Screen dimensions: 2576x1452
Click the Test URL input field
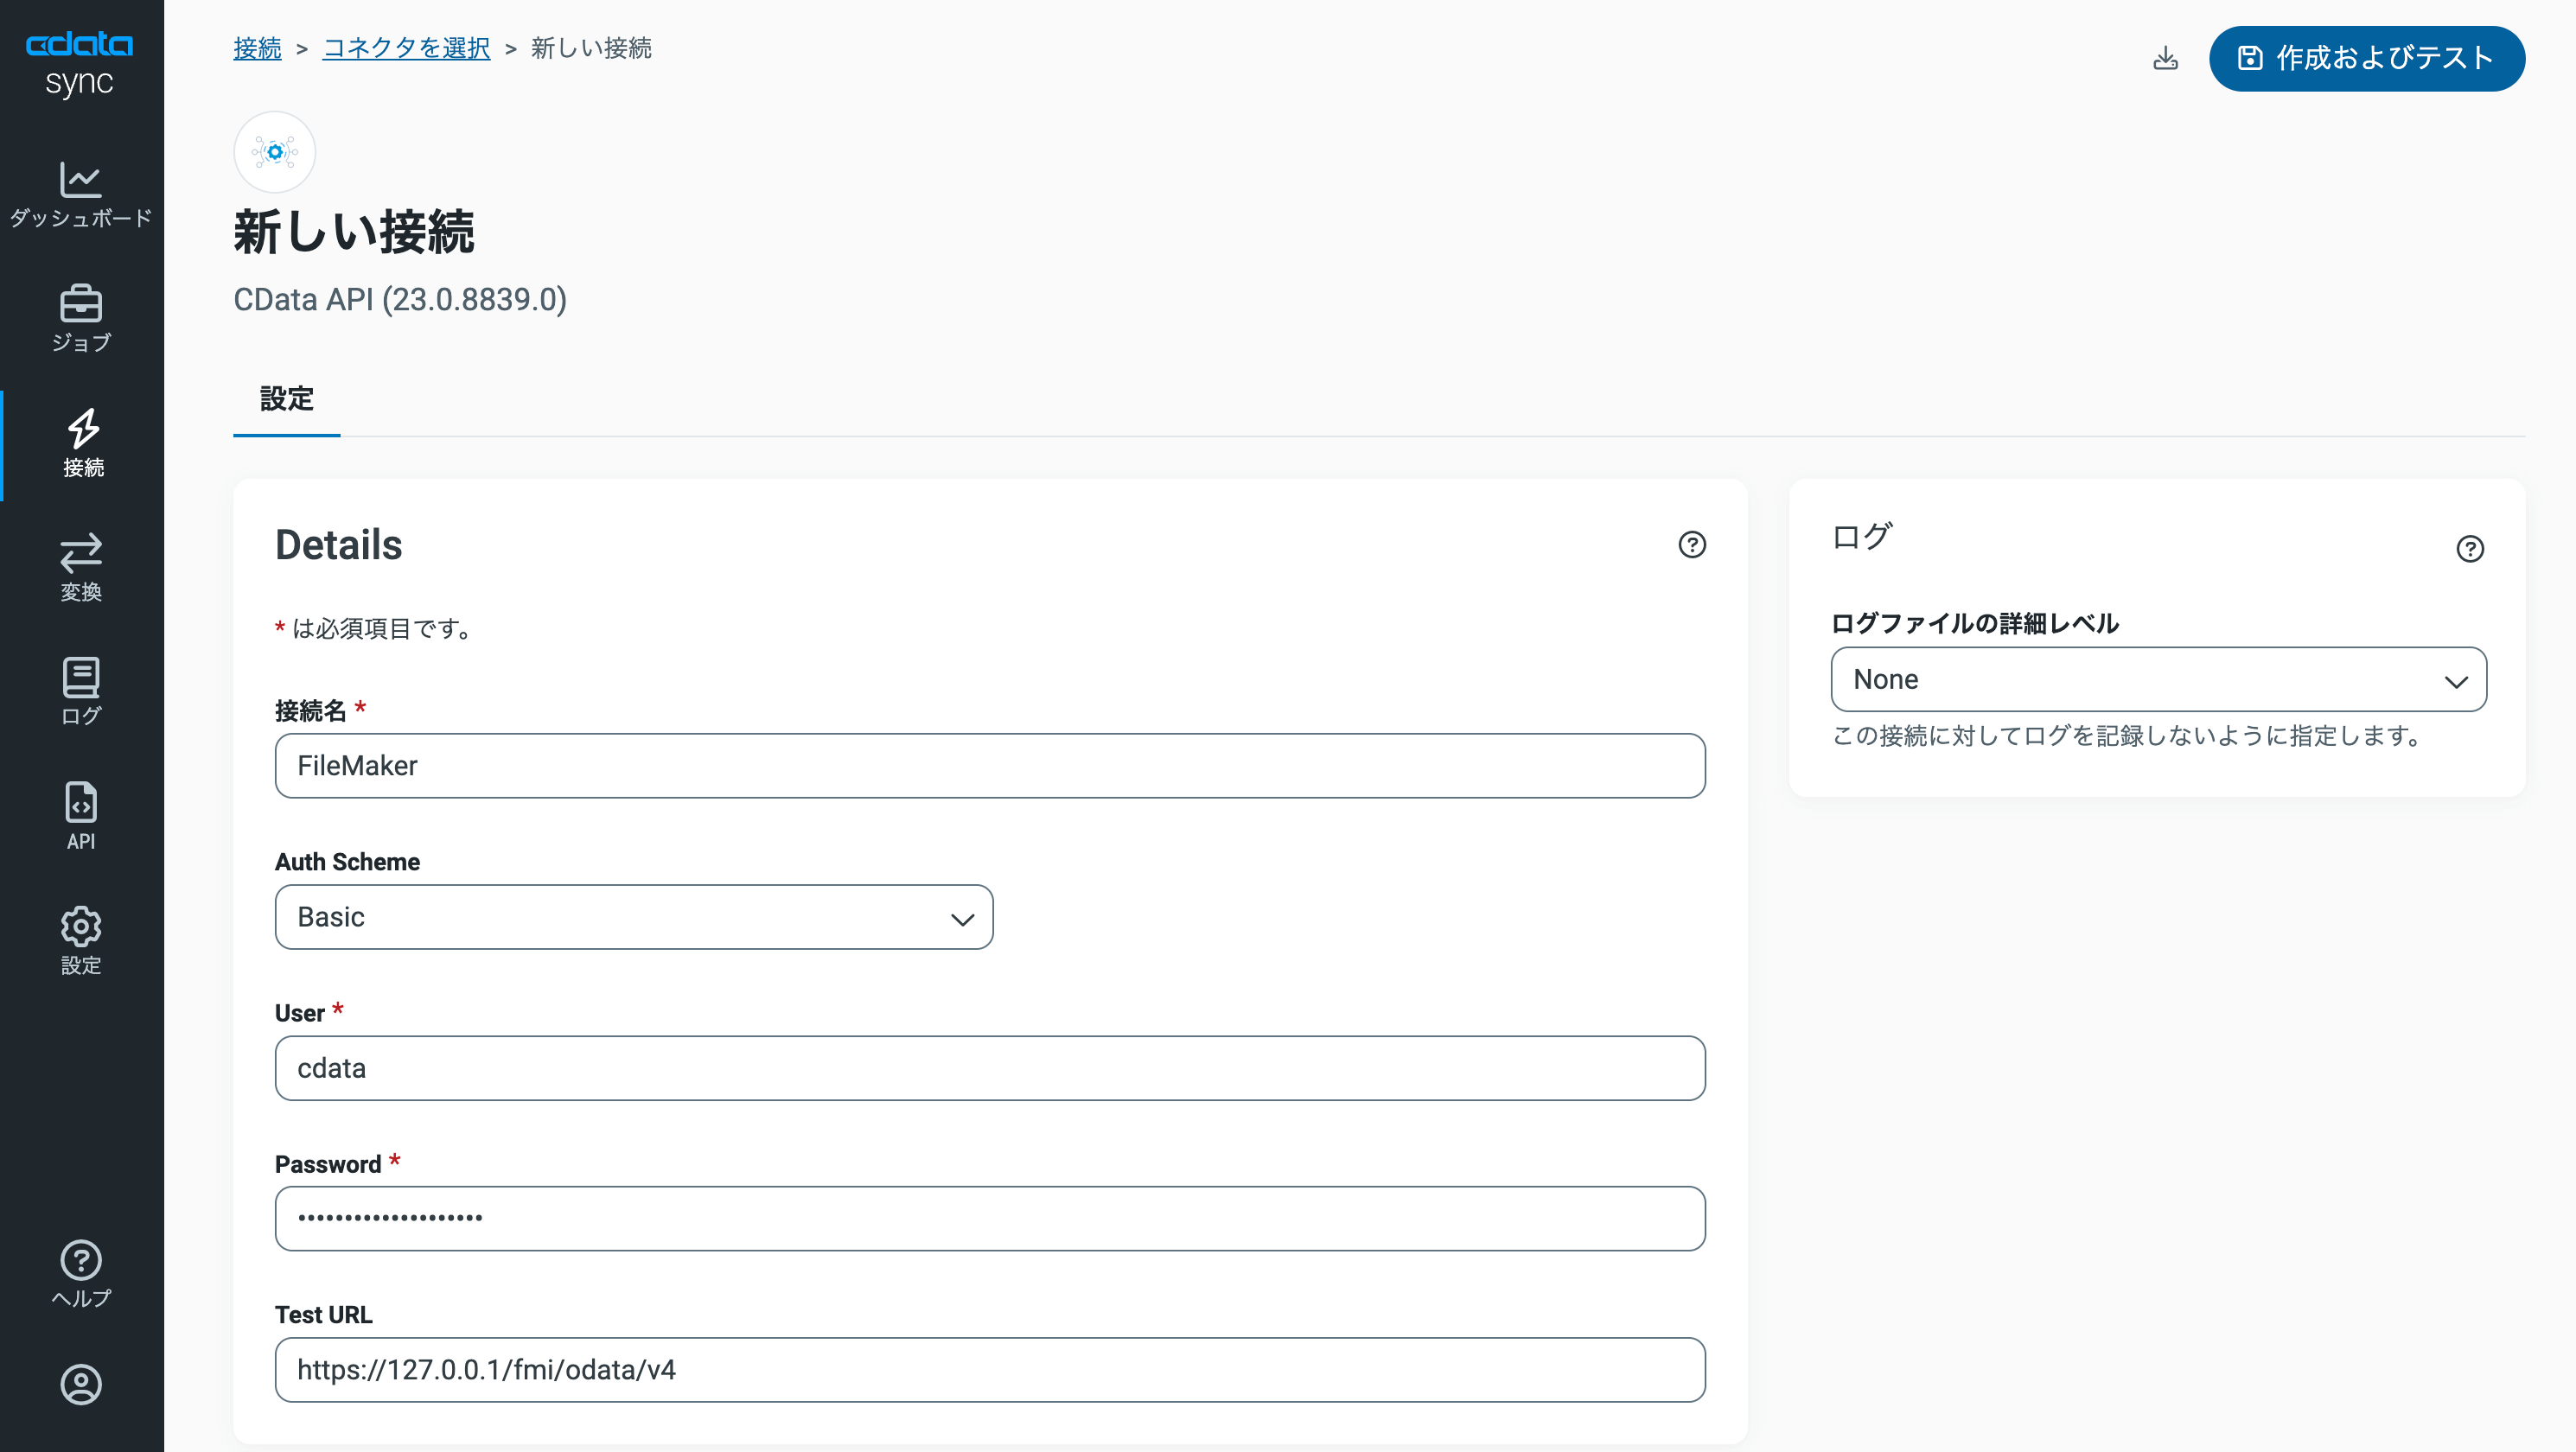[x=989, y=1370]
